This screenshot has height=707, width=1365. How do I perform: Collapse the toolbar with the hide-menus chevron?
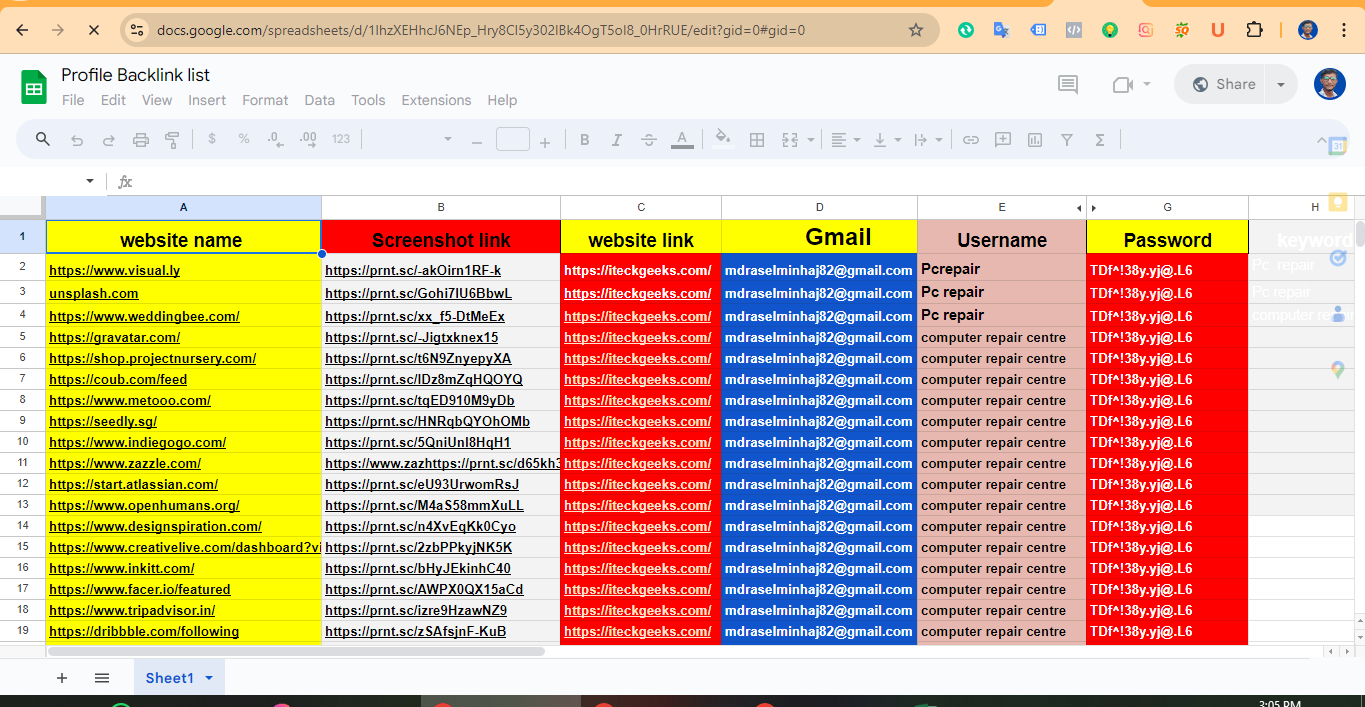coord(1321,139)
